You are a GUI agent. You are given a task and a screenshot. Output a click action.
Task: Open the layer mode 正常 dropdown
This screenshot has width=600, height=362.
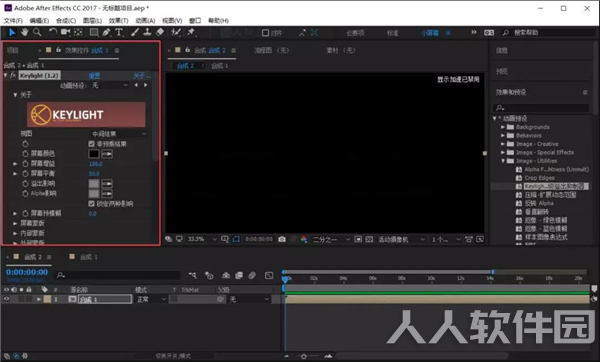(151, 299)
